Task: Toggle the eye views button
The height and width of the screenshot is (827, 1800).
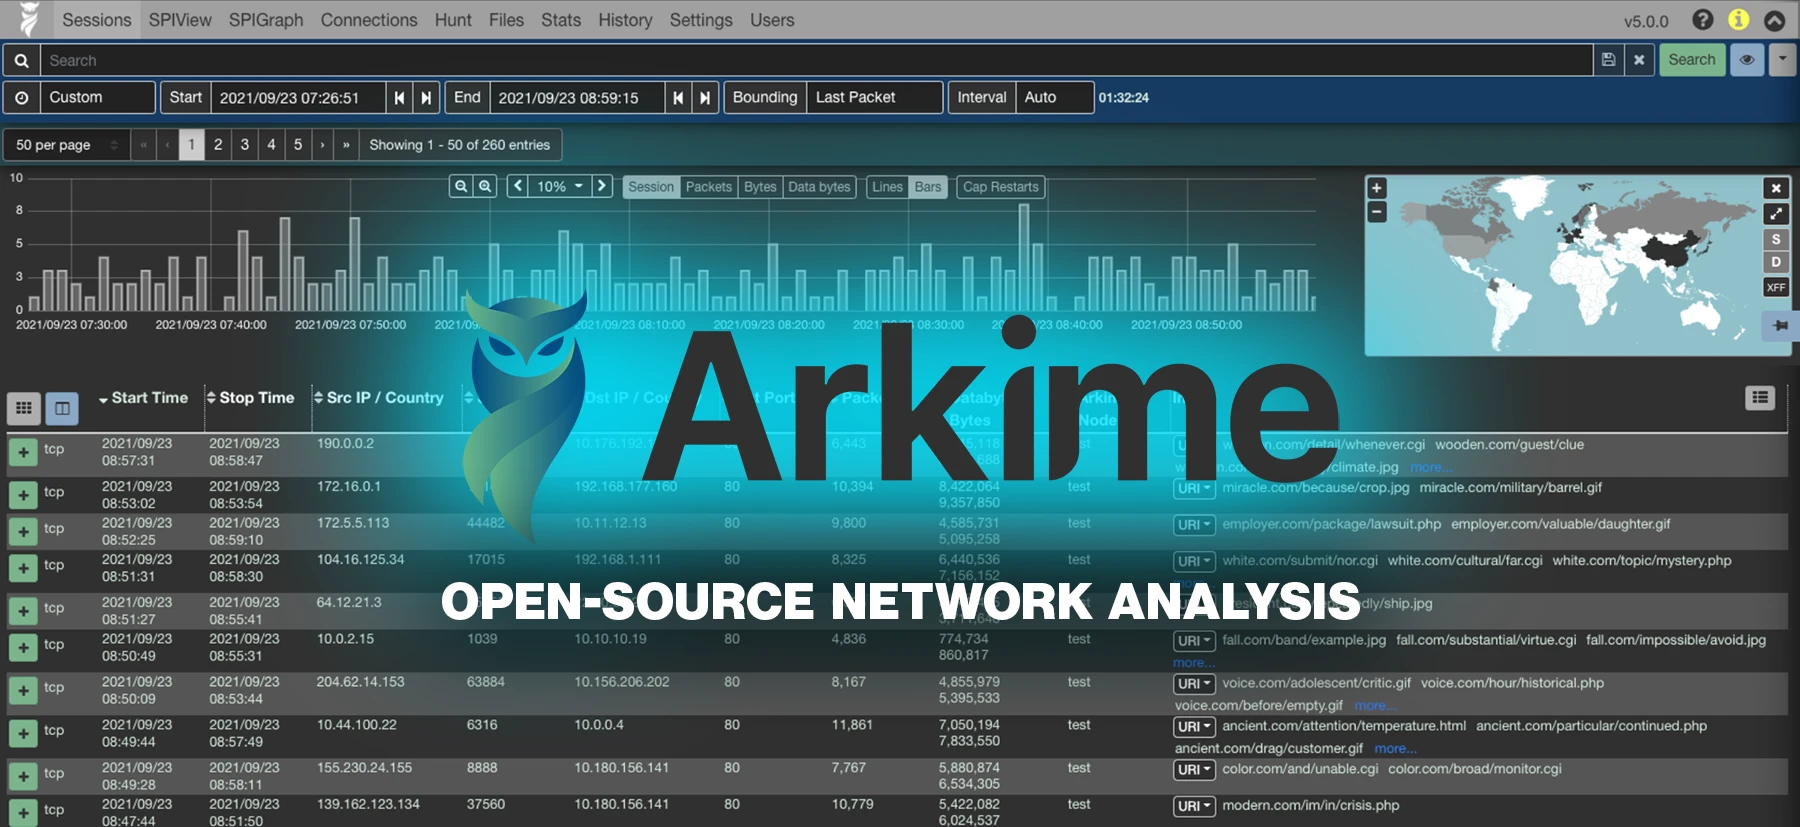Action: 1747,60
